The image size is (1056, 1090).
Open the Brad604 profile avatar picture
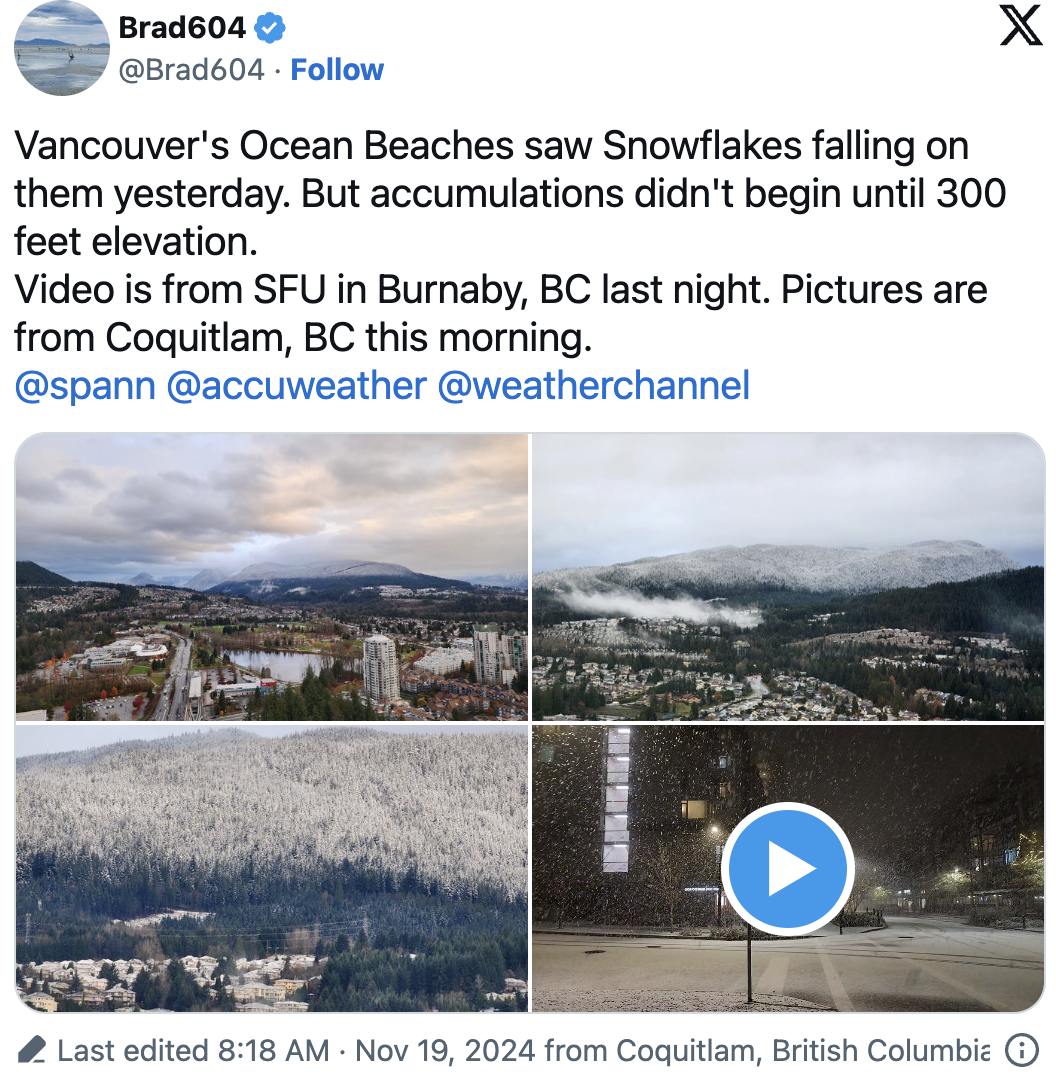click(x=62, y=48)
